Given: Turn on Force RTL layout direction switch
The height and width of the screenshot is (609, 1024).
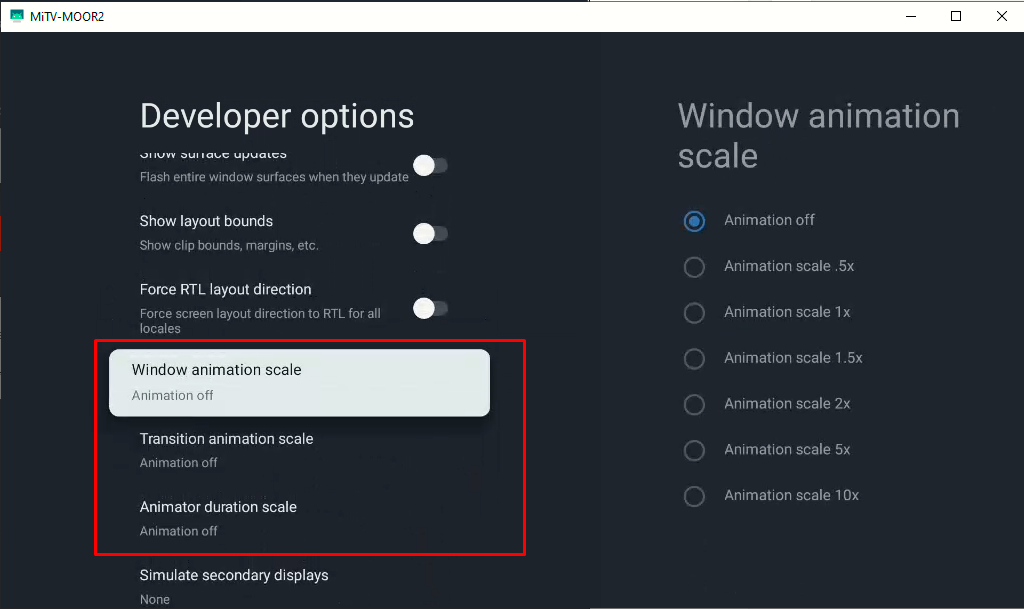Looking at the screenshot, I should pos(430,308).
